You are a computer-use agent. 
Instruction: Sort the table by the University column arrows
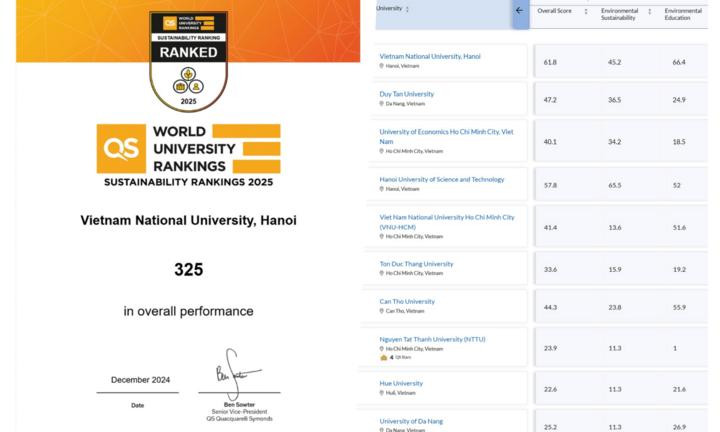click(x=407, y=9)
